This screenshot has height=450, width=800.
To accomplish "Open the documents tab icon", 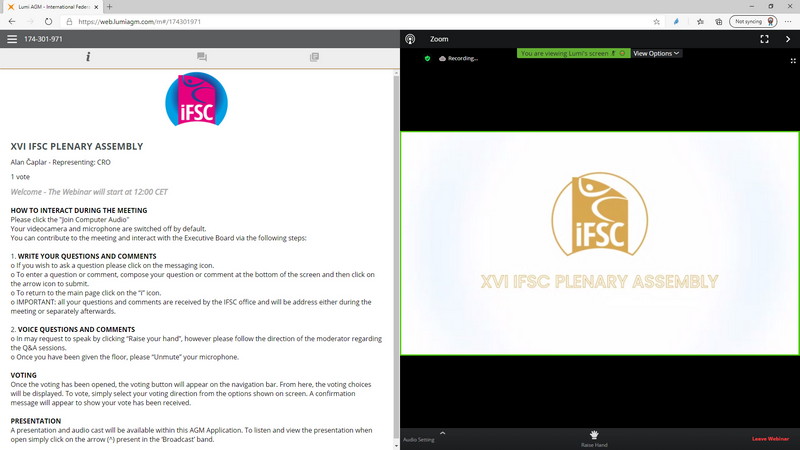I will [x=314, y=57].
